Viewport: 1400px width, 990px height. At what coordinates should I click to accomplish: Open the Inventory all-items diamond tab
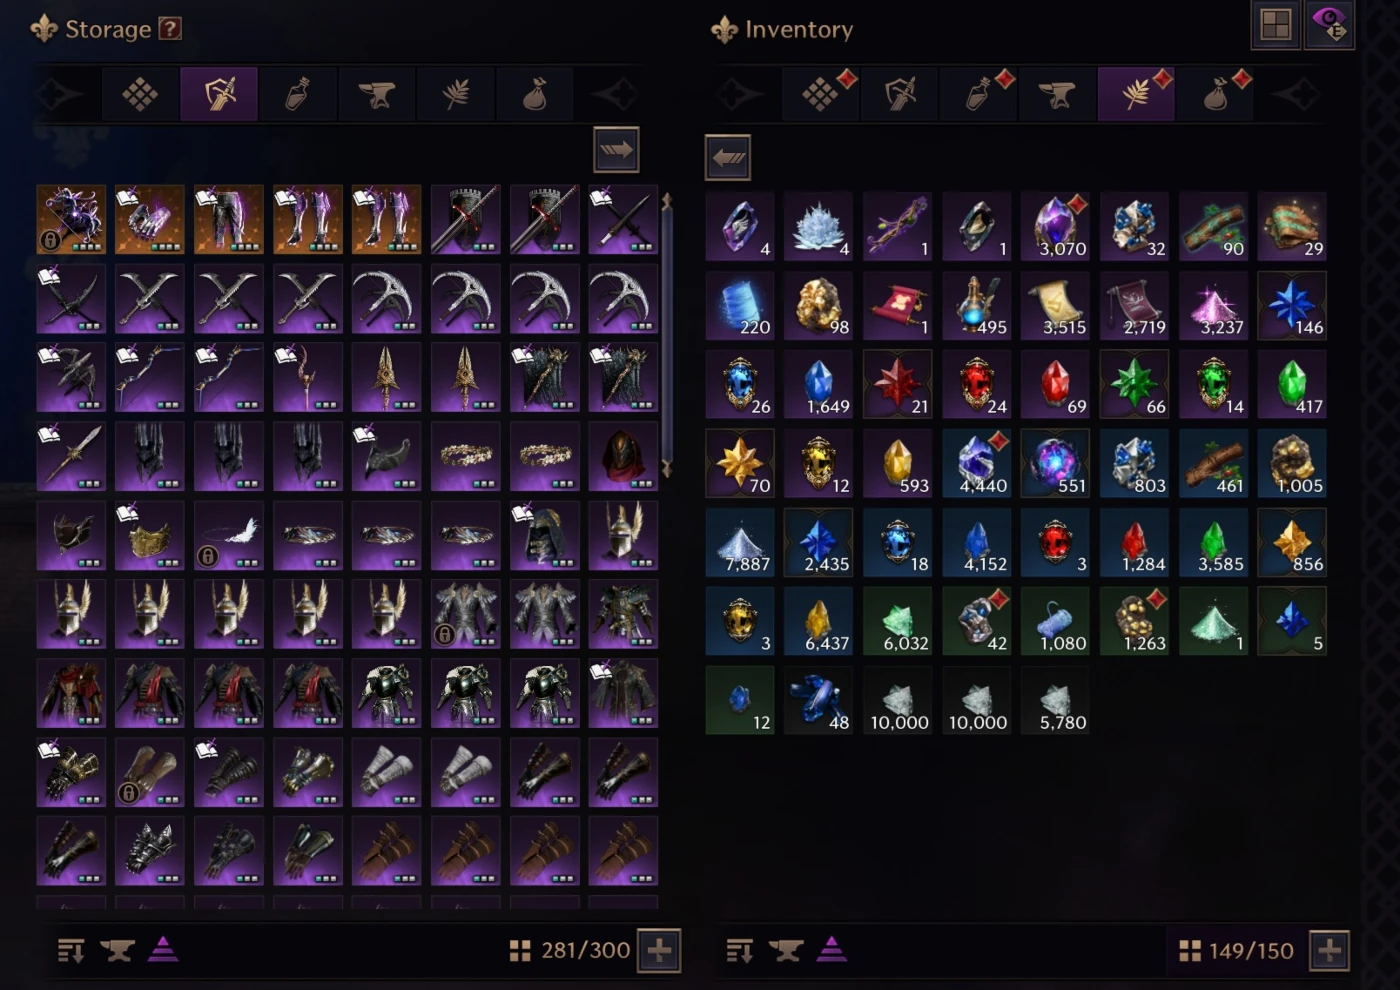[820, 94]
